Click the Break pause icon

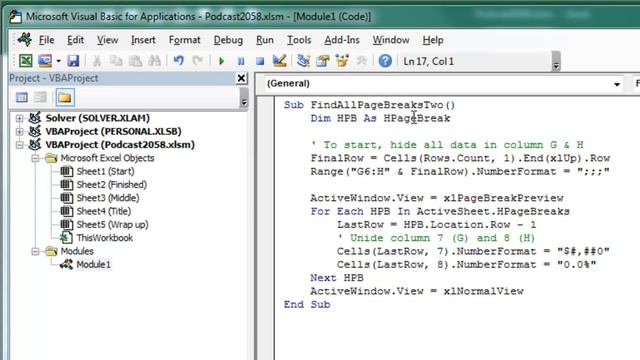tap(241, 61)
